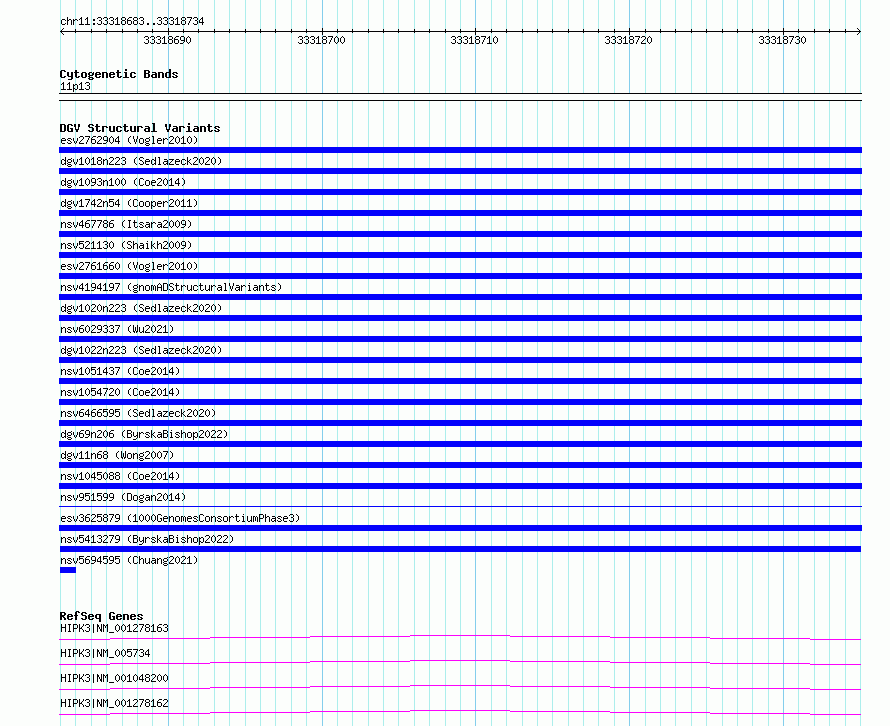Click the magenta intron line under HIPK3|NM_001278163

[460, 636]
